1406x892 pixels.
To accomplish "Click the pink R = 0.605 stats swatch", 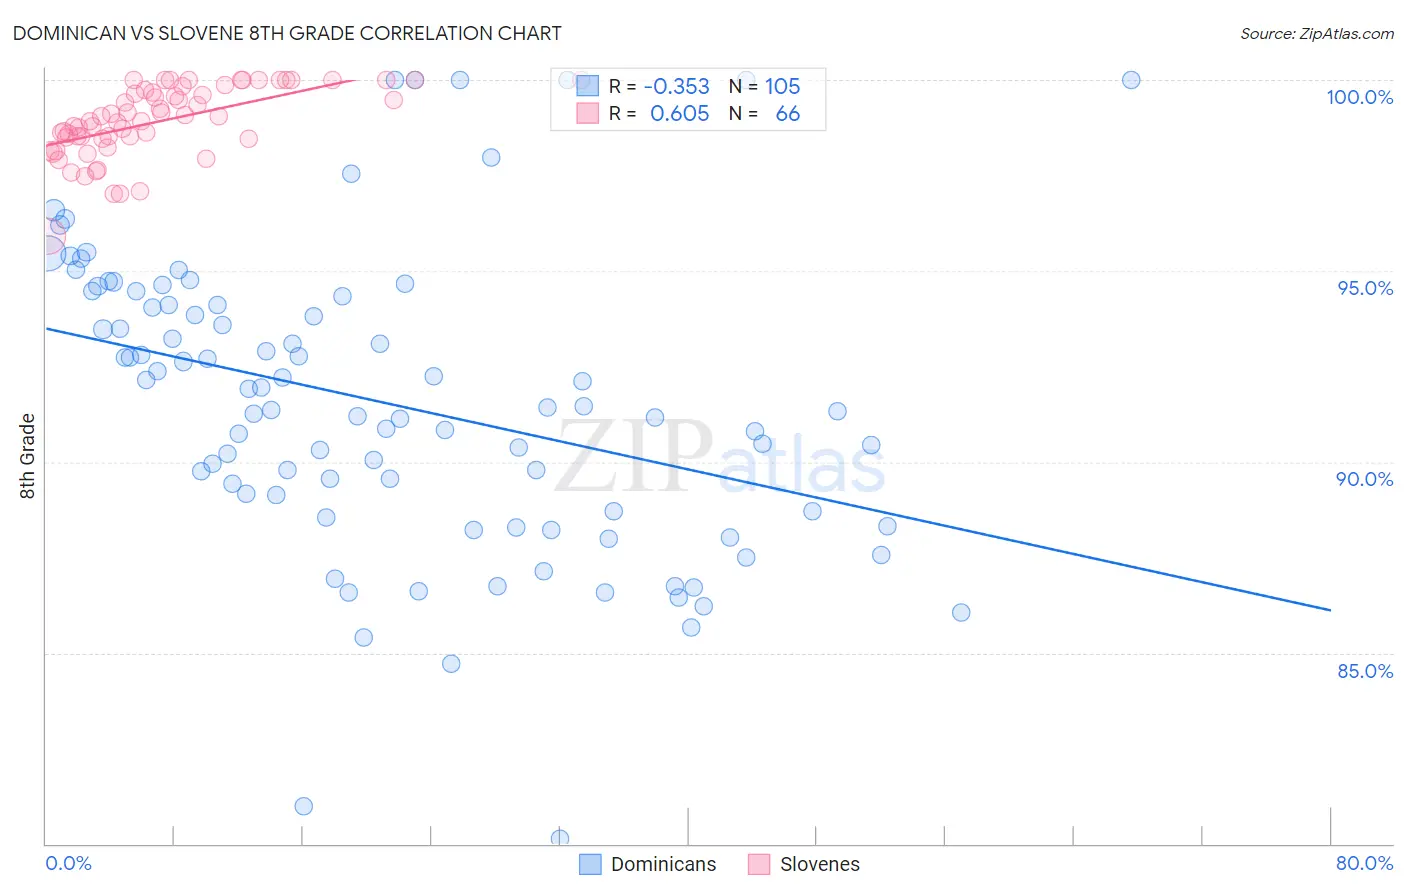I will [587, 113].
